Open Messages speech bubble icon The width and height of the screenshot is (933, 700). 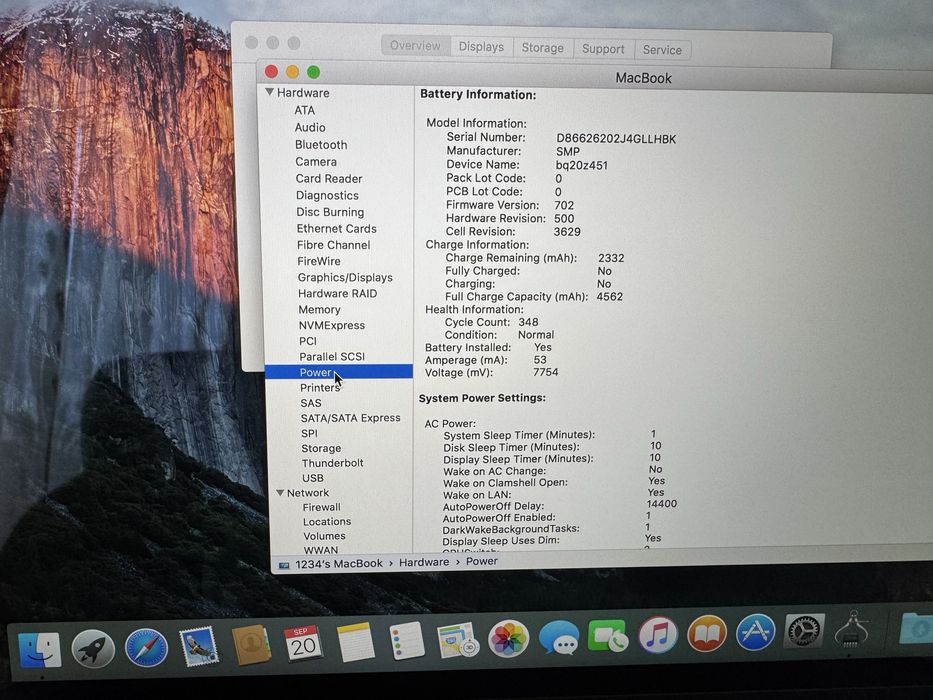[559, 638]
